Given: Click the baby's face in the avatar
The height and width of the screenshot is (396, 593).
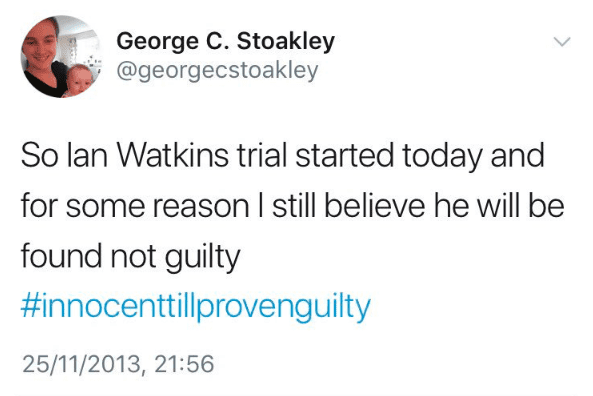Looking at the screenshot, I should 81,78.
